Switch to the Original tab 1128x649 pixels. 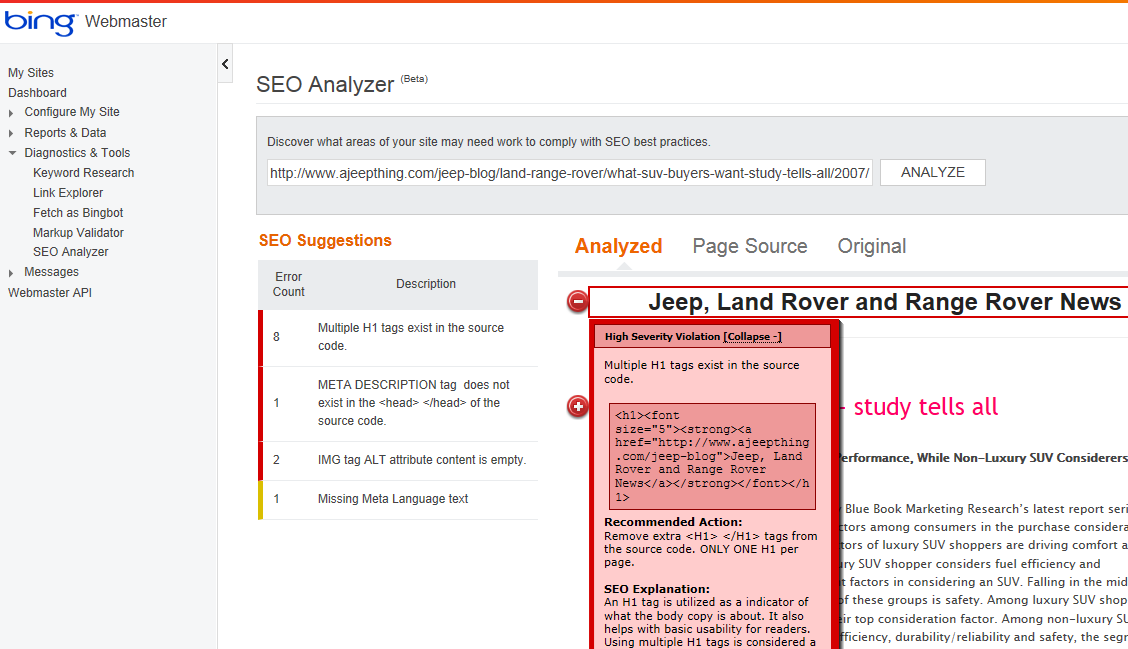[x=871, y=246]
